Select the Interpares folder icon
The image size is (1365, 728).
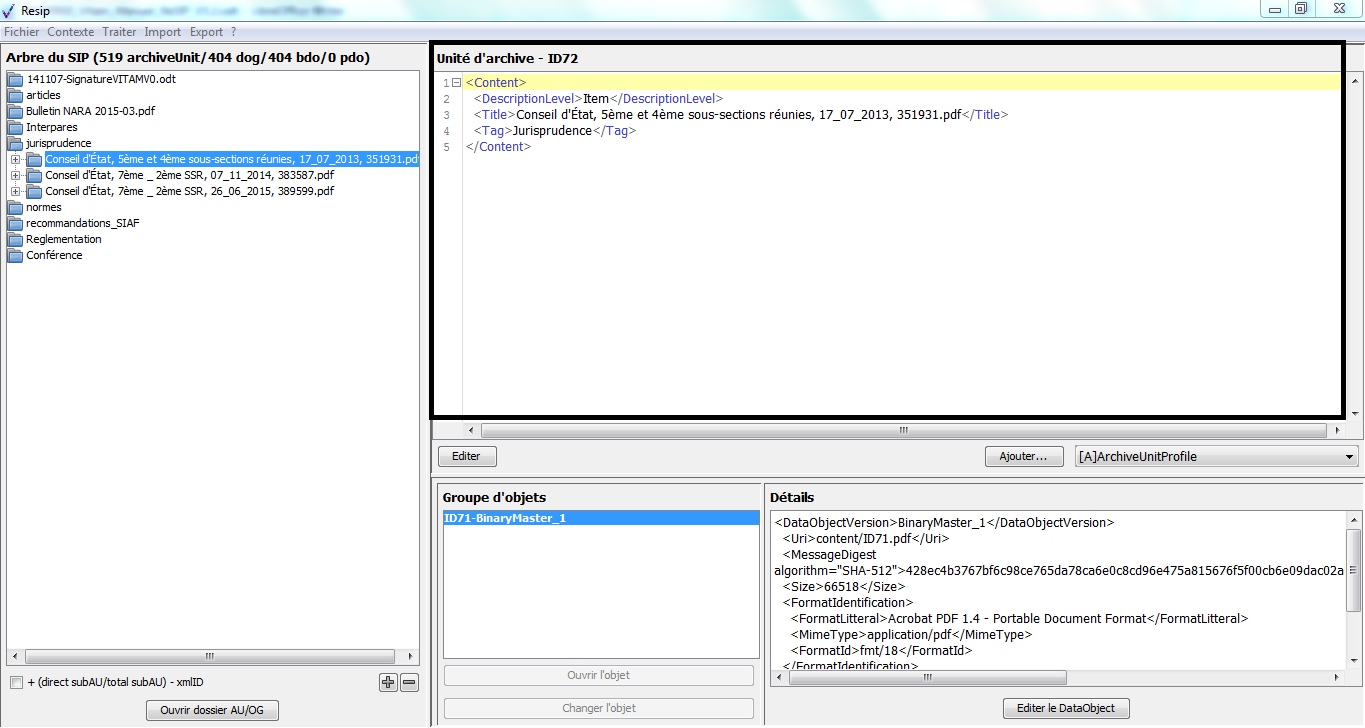tap(15, 128)
